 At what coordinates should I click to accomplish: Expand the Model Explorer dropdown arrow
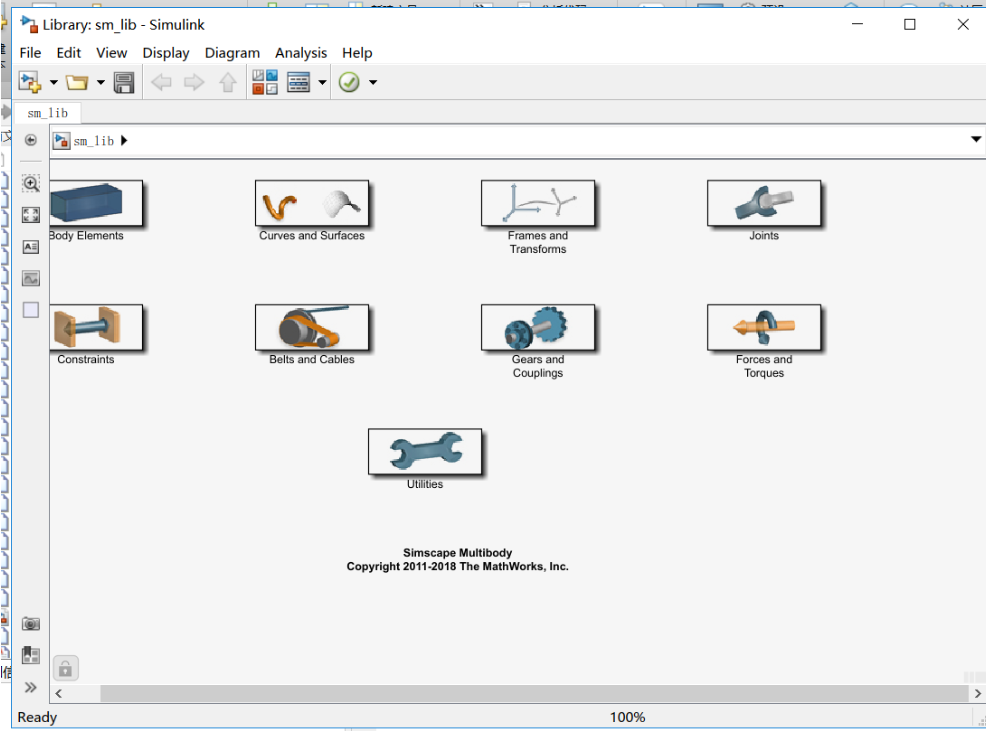(x=322, y=82)
